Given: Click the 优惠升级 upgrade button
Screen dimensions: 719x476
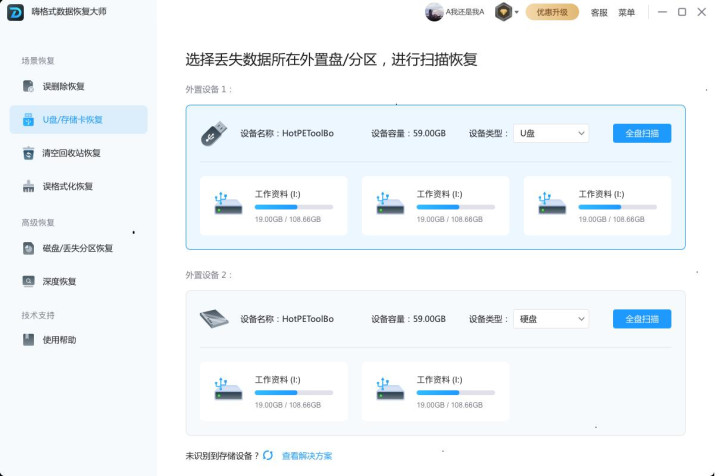Looking at the screenshot, I should tap(552, 12).
